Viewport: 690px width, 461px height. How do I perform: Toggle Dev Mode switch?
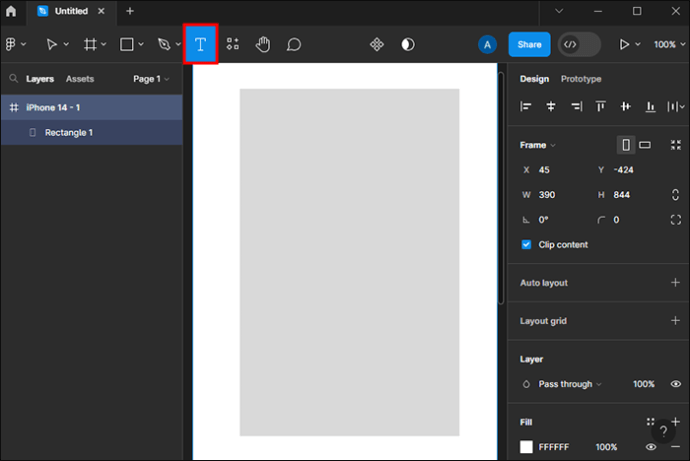579,45
